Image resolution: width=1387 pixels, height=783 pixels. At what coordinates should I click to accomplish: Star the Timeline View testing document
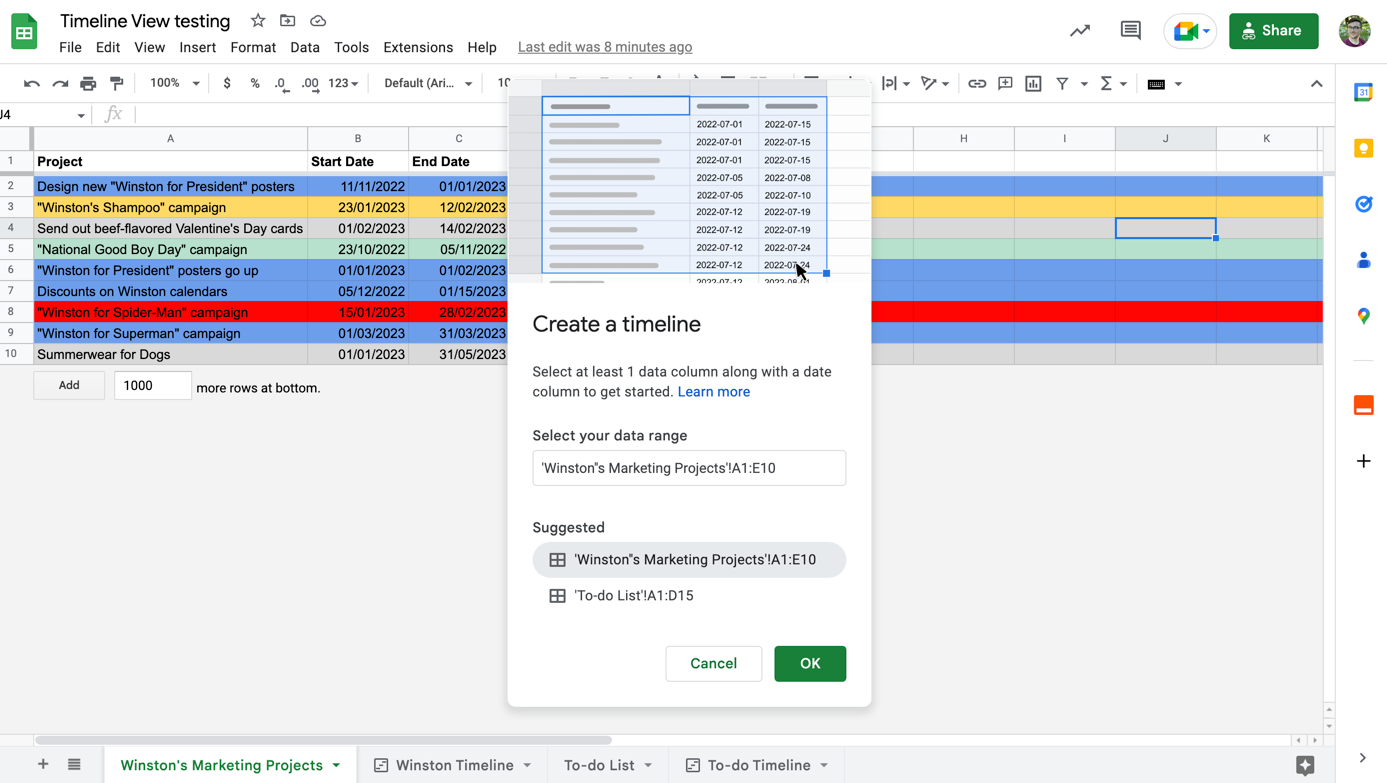258,21
